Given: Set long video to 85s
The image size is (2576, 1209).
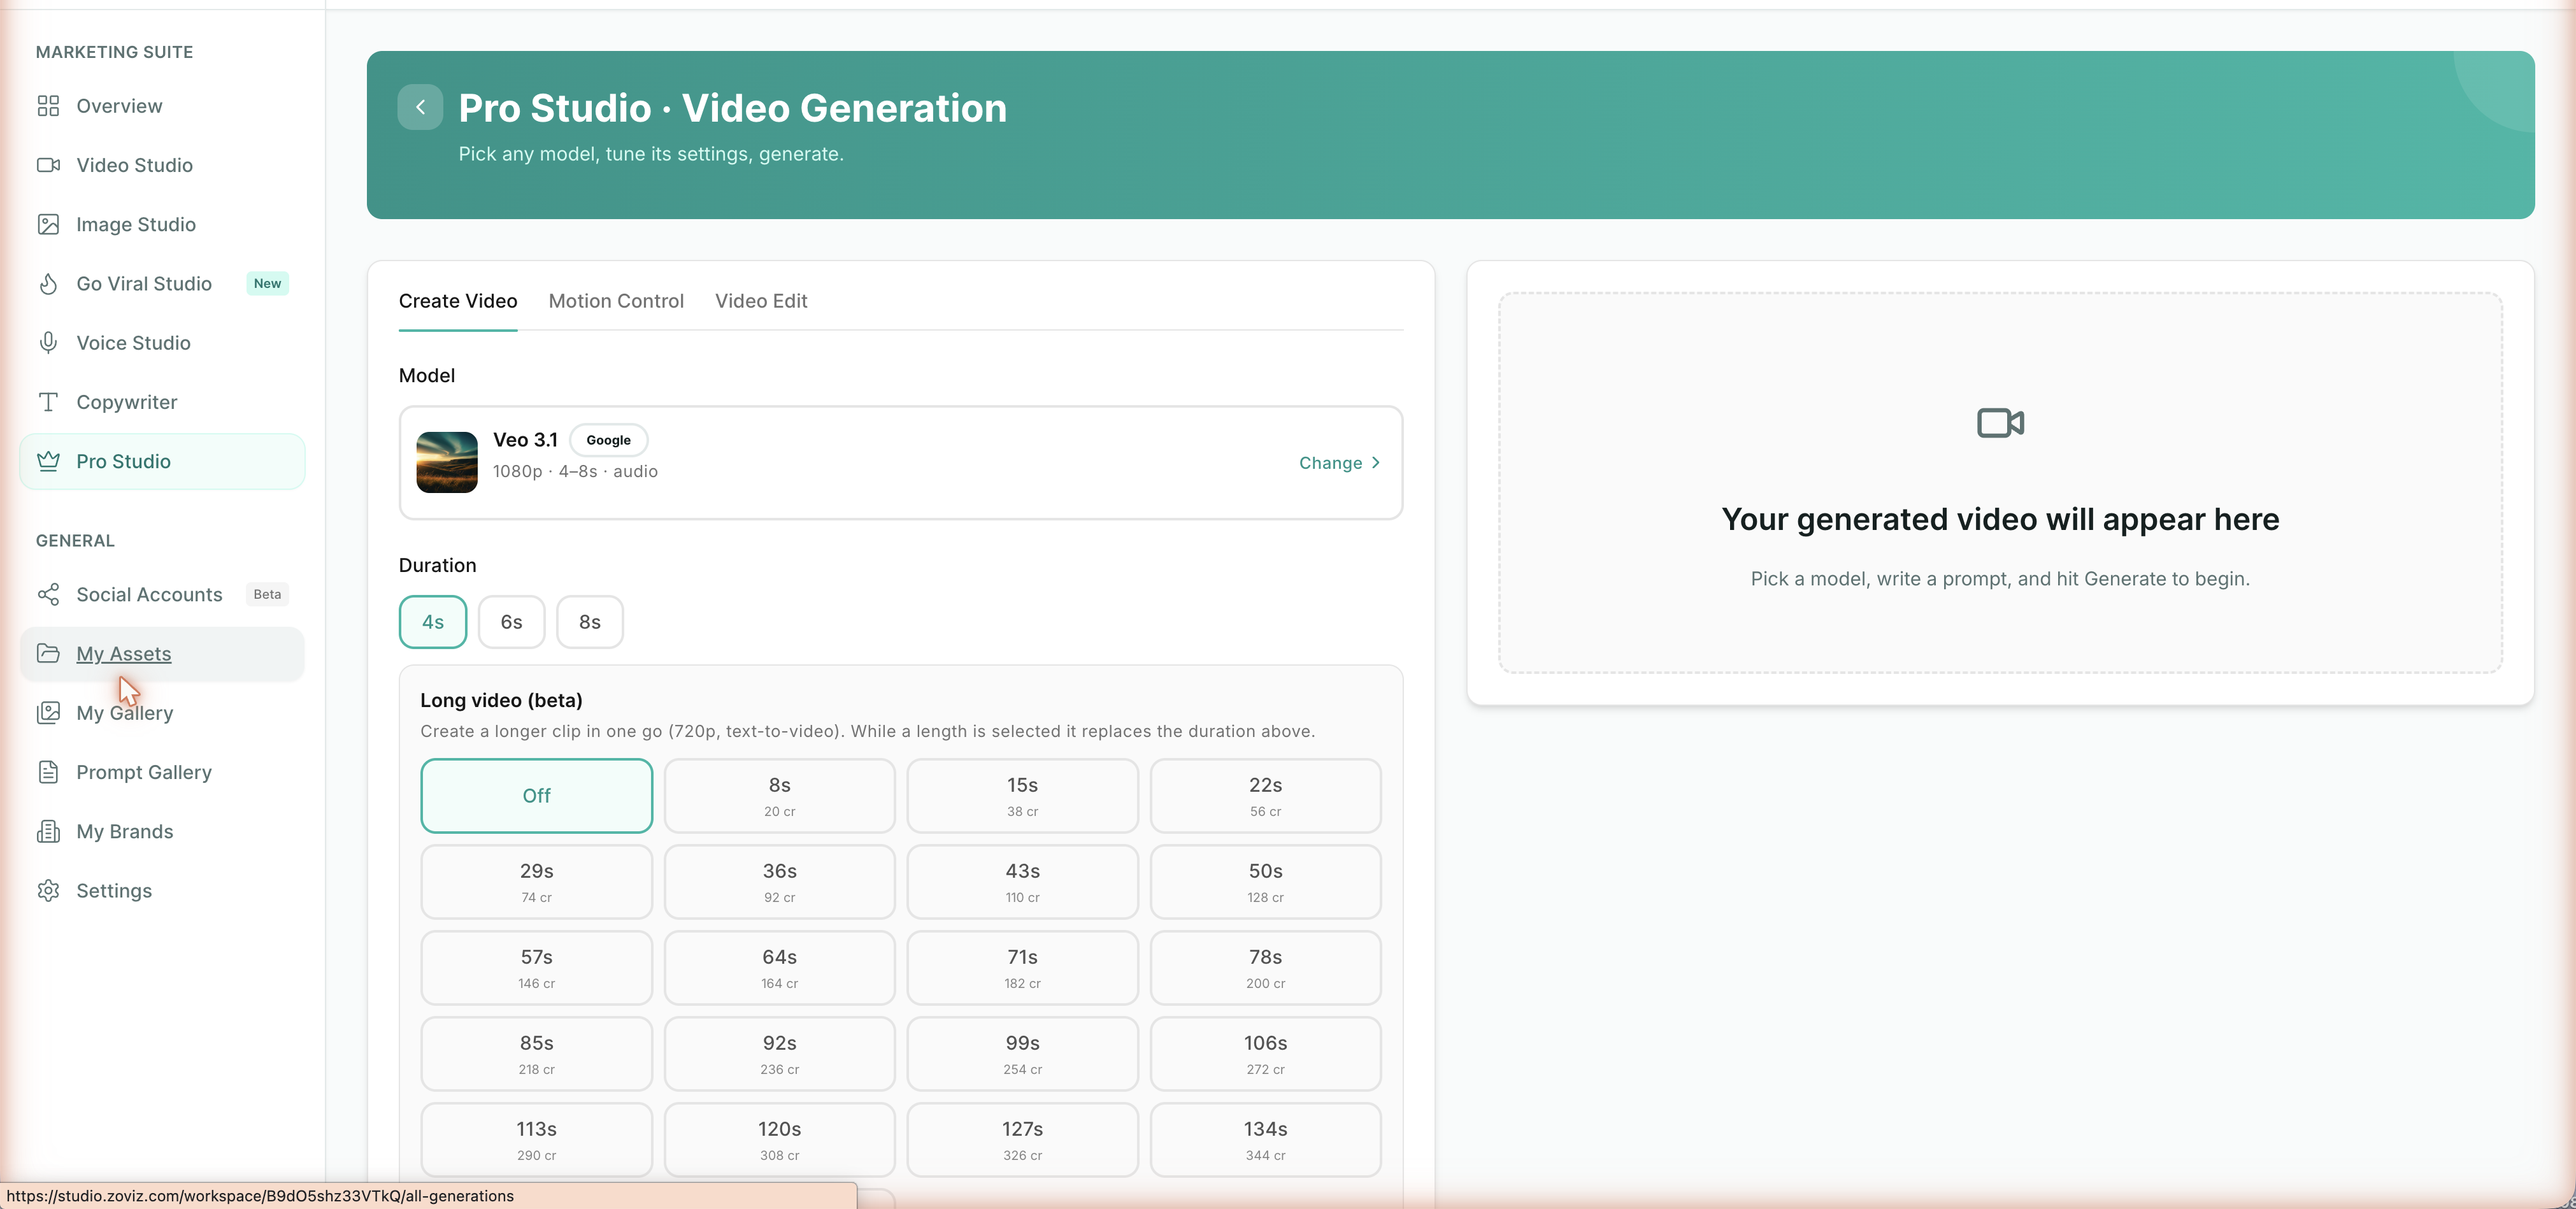Looking at the screenshot, I should tap(536, 1054).
